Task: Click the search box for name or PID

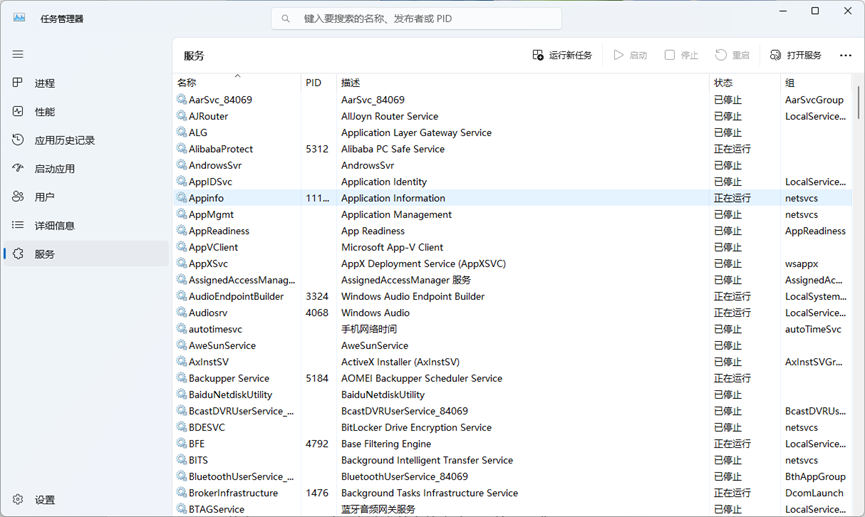Action: point(417,19)
